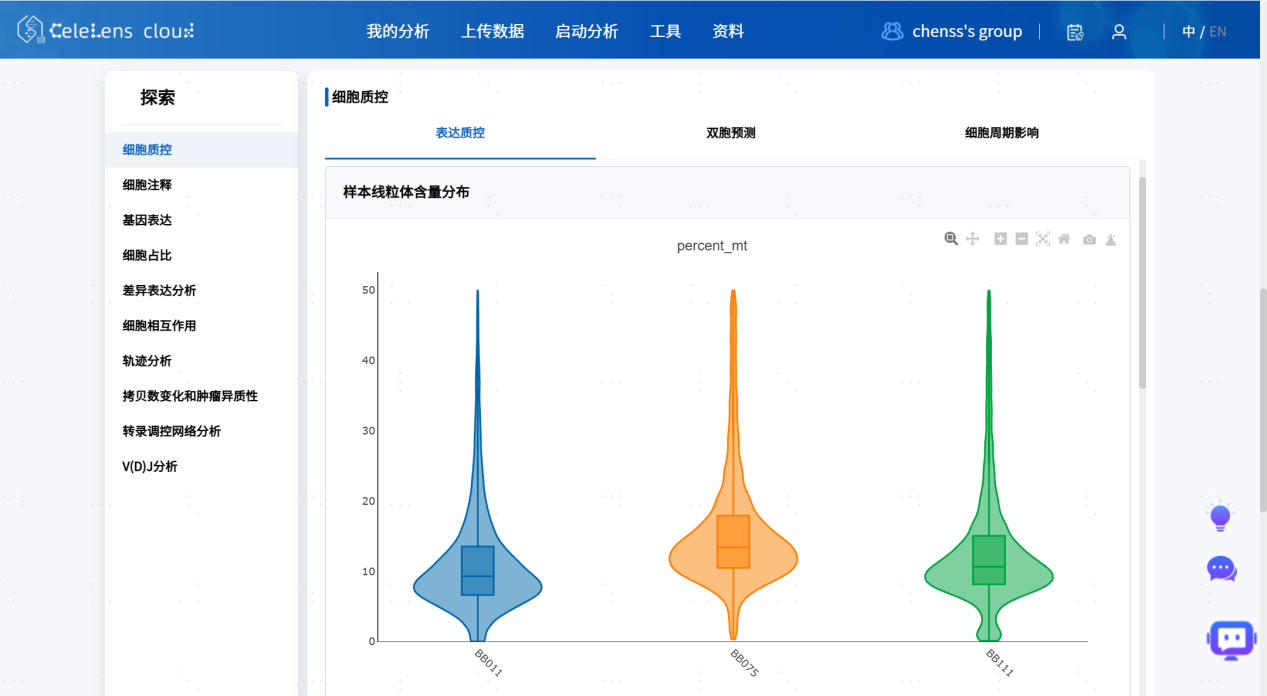Screen dimensions: 1267x696
Task: Switch language to EN
Action: 1217,32
